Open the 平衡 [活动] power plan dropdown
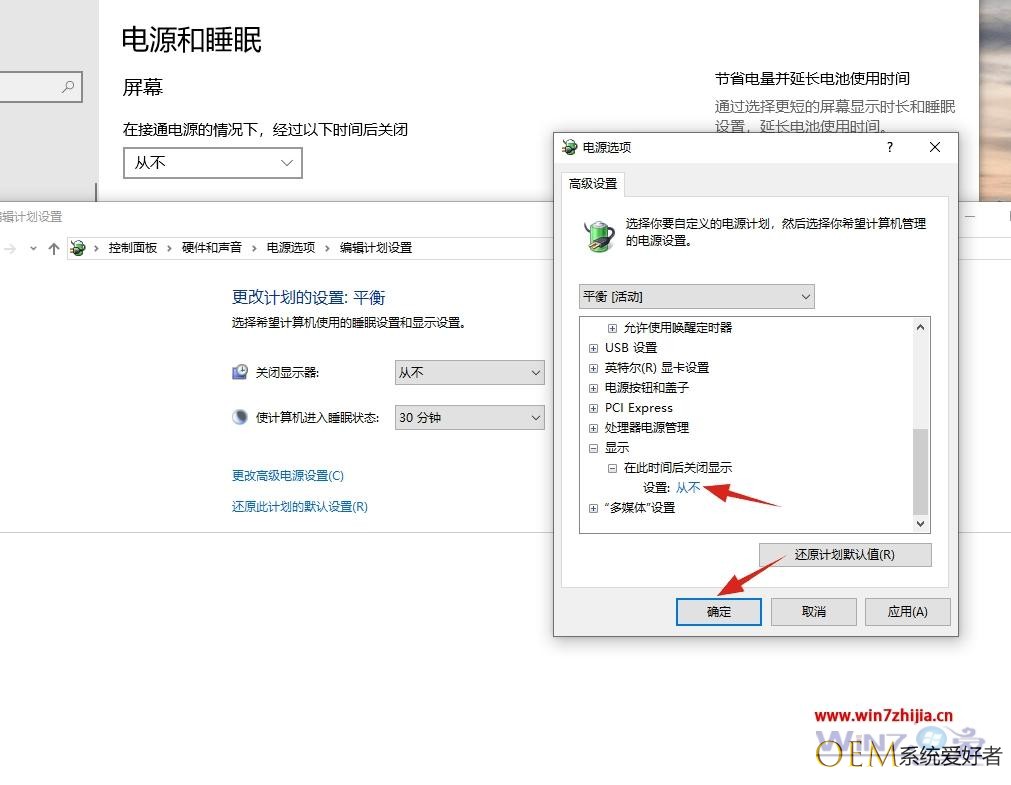Screen dimensions: 1011x785 696,297
